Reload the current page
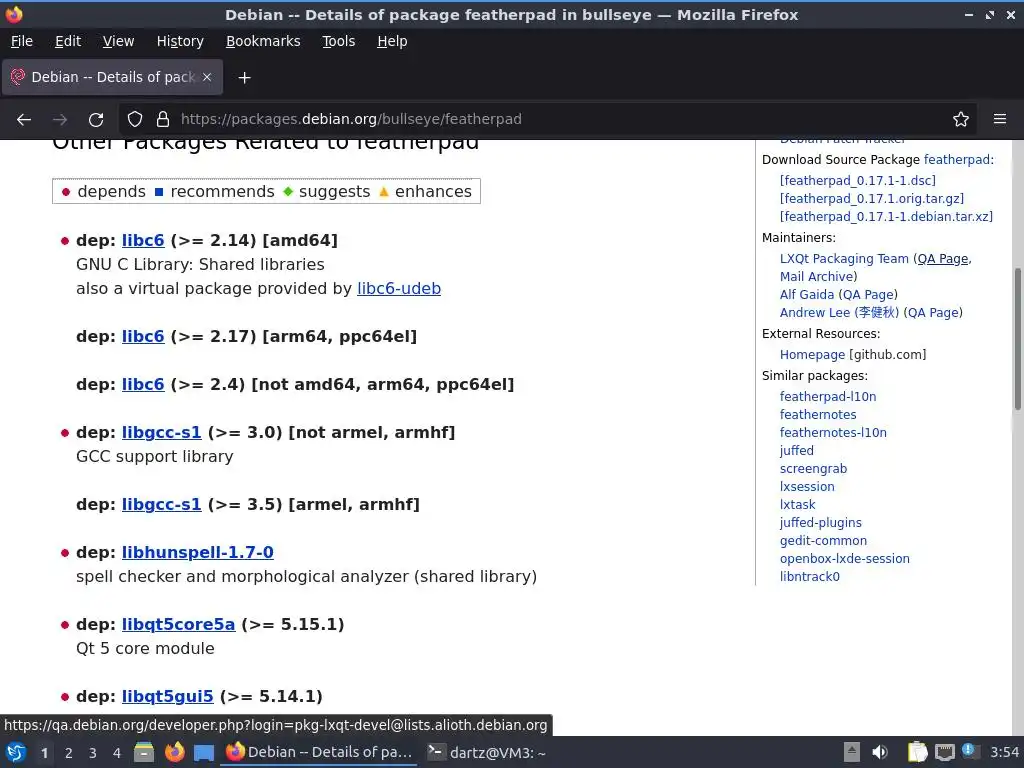The width and height of the screenshot is (1024, 768). [x=96, y=119]
